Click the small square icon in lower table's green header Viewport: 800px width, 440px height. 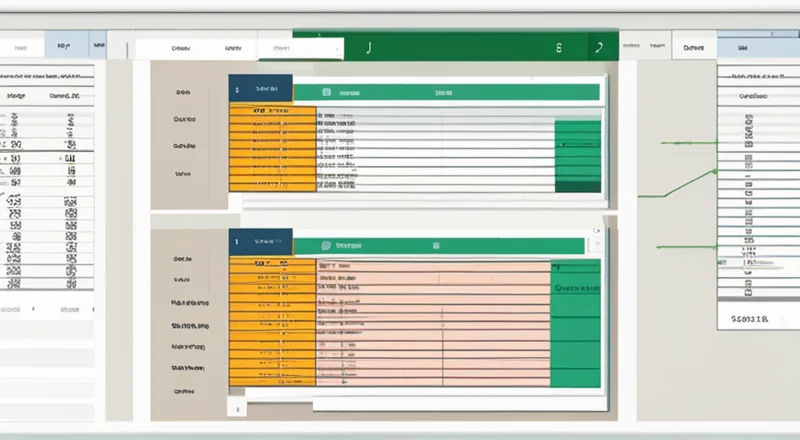point(326,244)
